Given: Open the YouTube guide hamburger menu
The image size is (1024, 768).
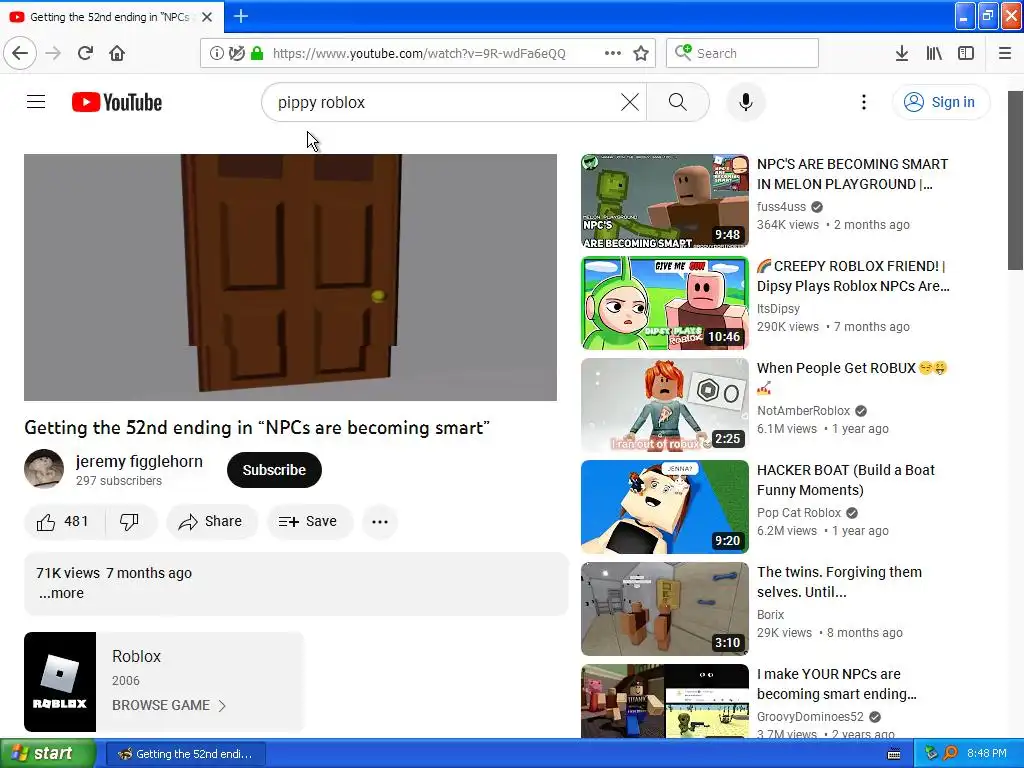Looking at the screenshot, I should coord(36,102).
